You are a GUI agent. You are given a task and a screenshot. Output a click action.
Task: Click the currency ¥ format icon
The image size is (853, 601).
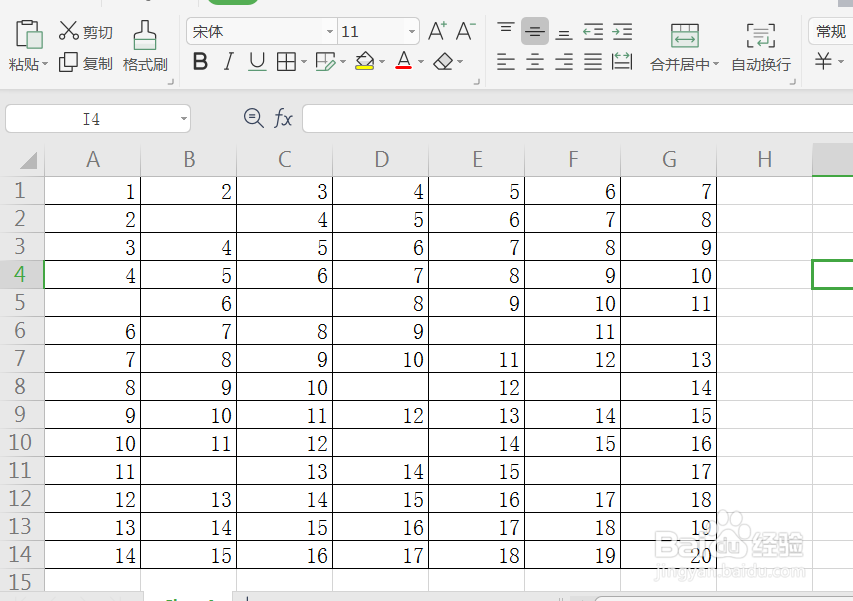click(x=823, y=61)
